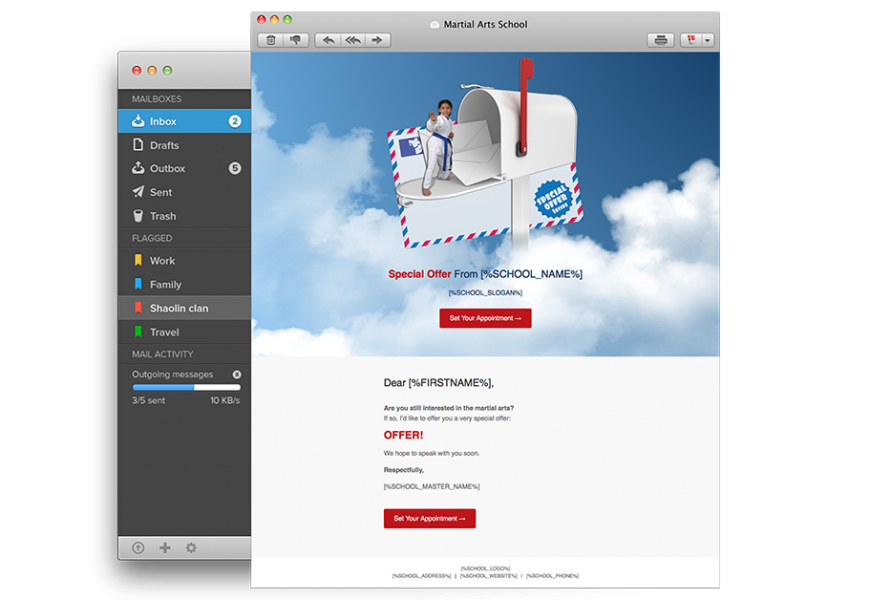
Task: Click the "[%SCHOOL_ADDRESS%]" footer placeholder
Action: tap(422, 576)
